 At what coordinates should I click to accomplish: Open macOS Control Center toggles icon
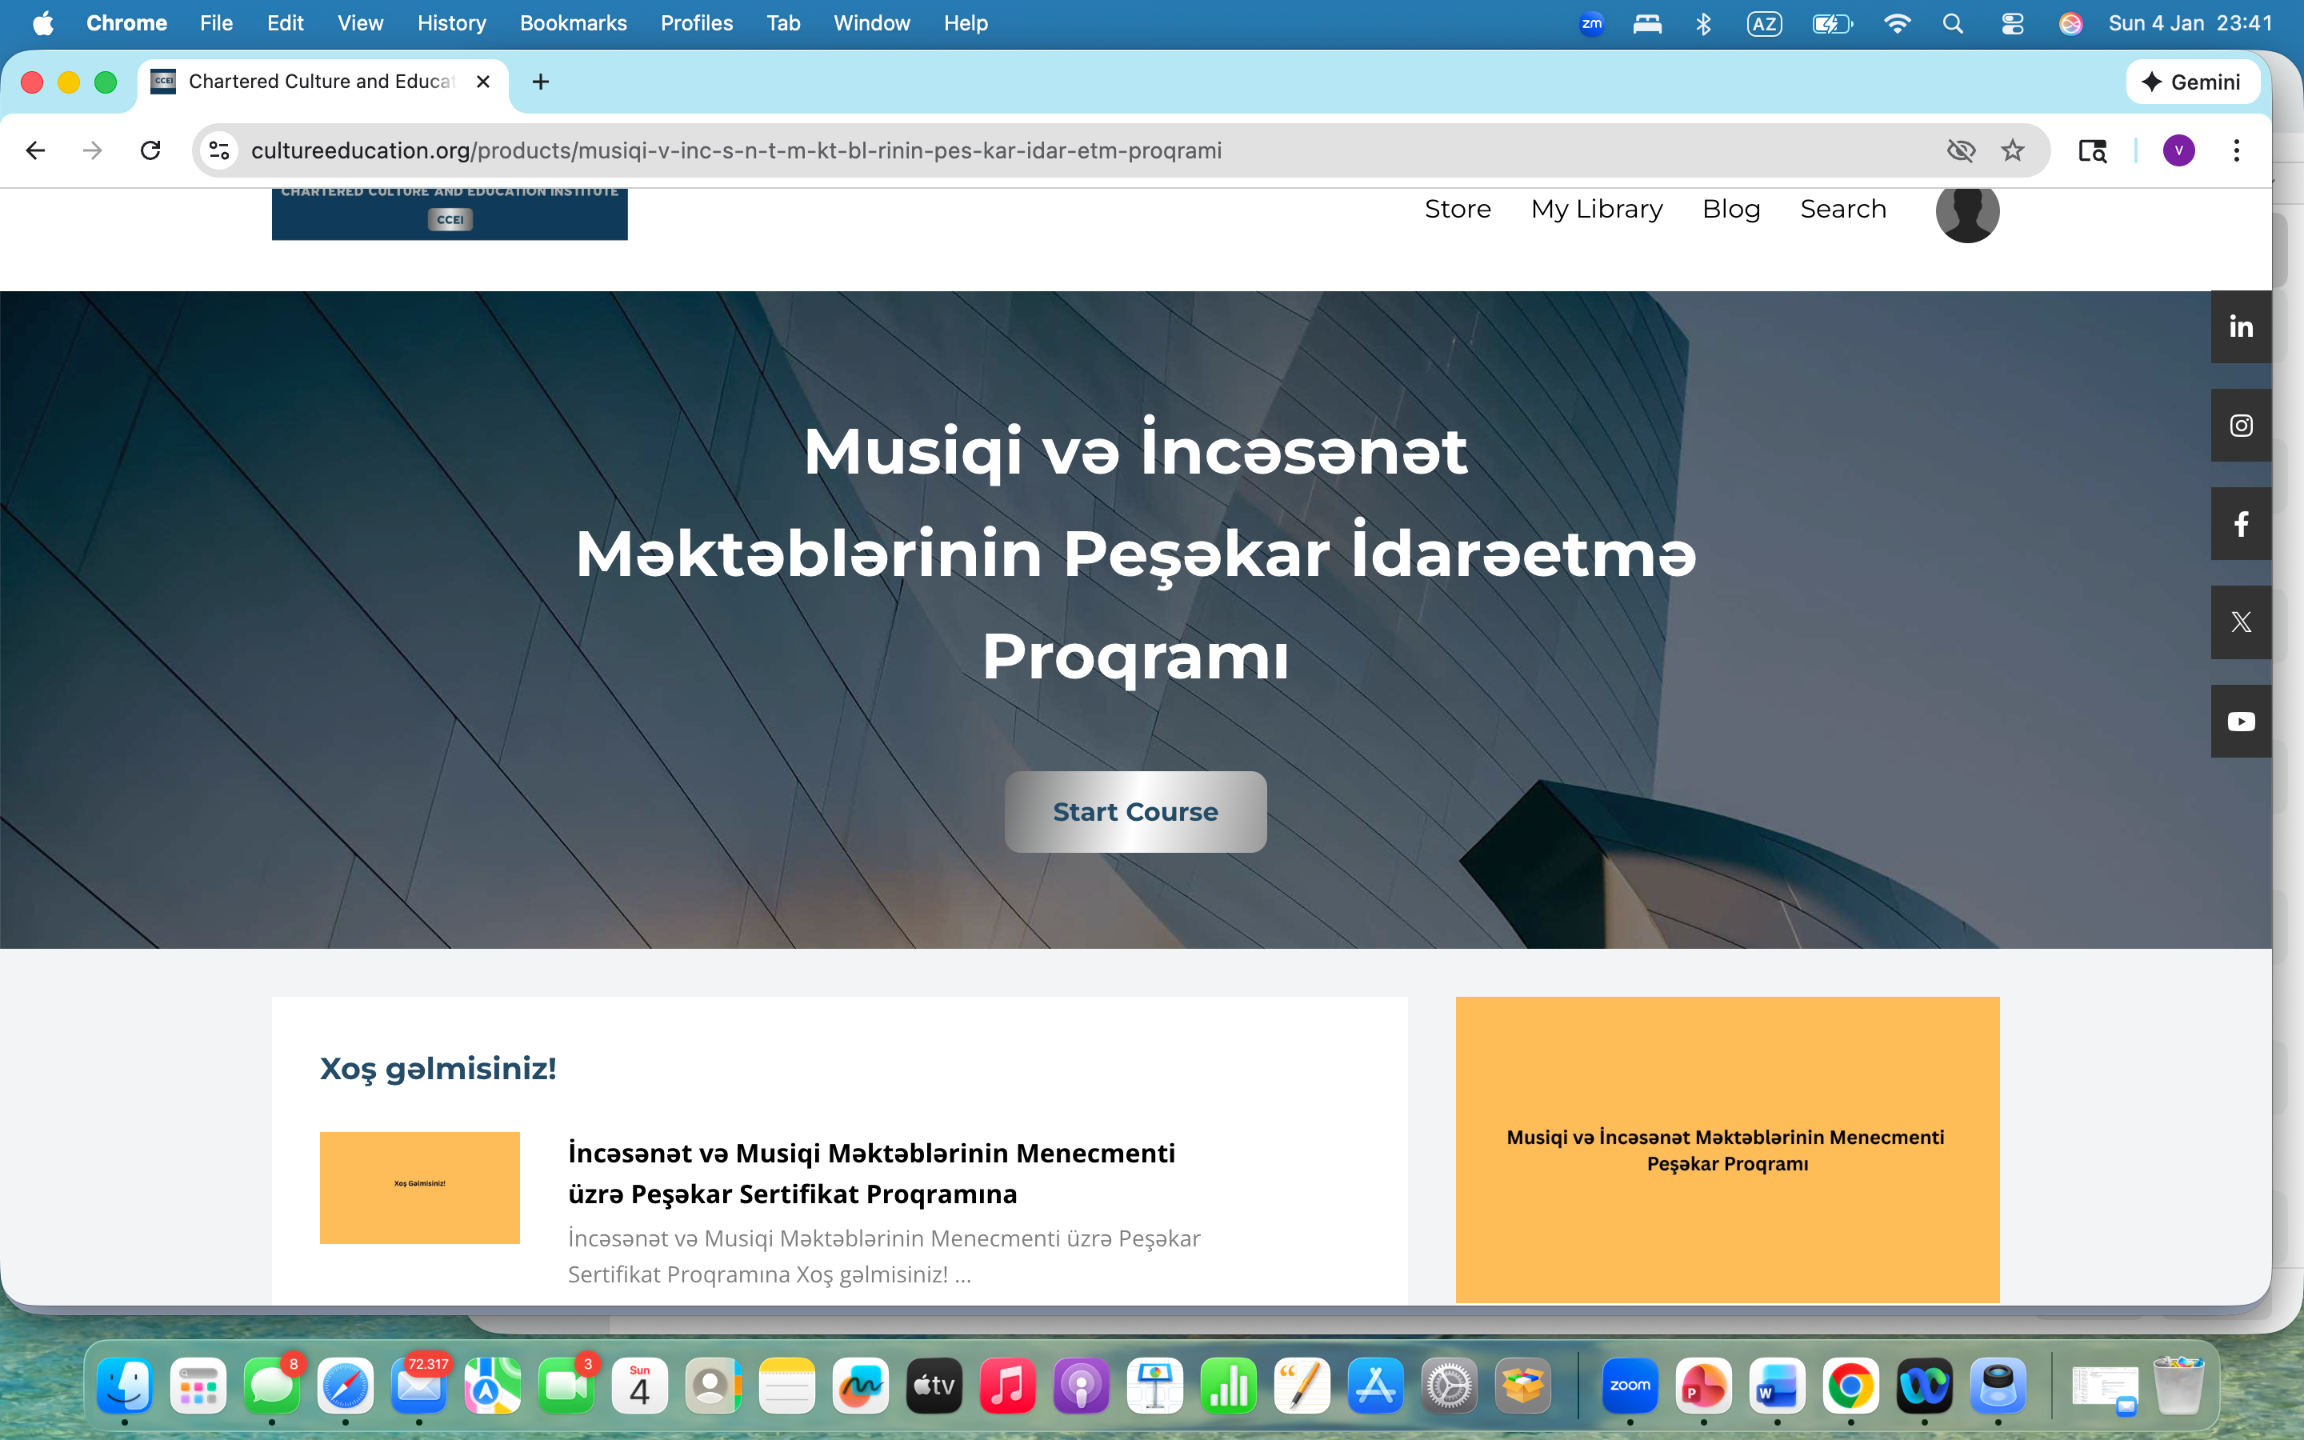click(x=2012, y=23)
